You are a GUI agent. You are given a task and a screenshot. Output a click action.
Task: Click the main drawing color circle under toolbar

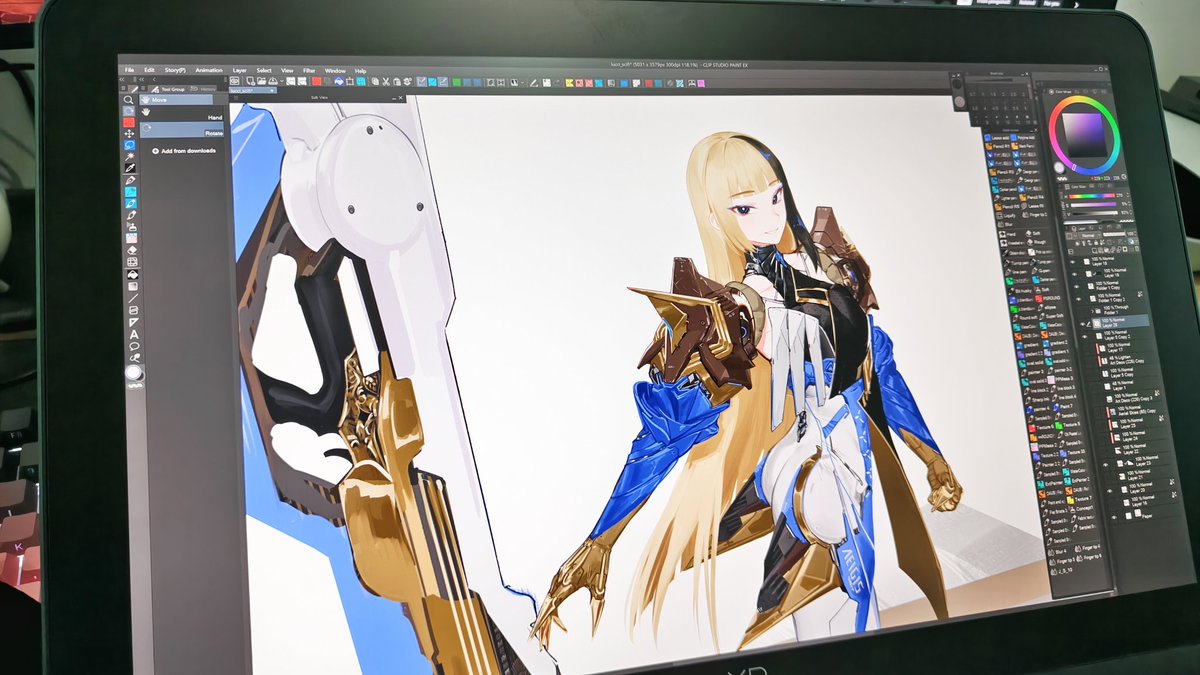pyautogui.click(x=132, y=371)
